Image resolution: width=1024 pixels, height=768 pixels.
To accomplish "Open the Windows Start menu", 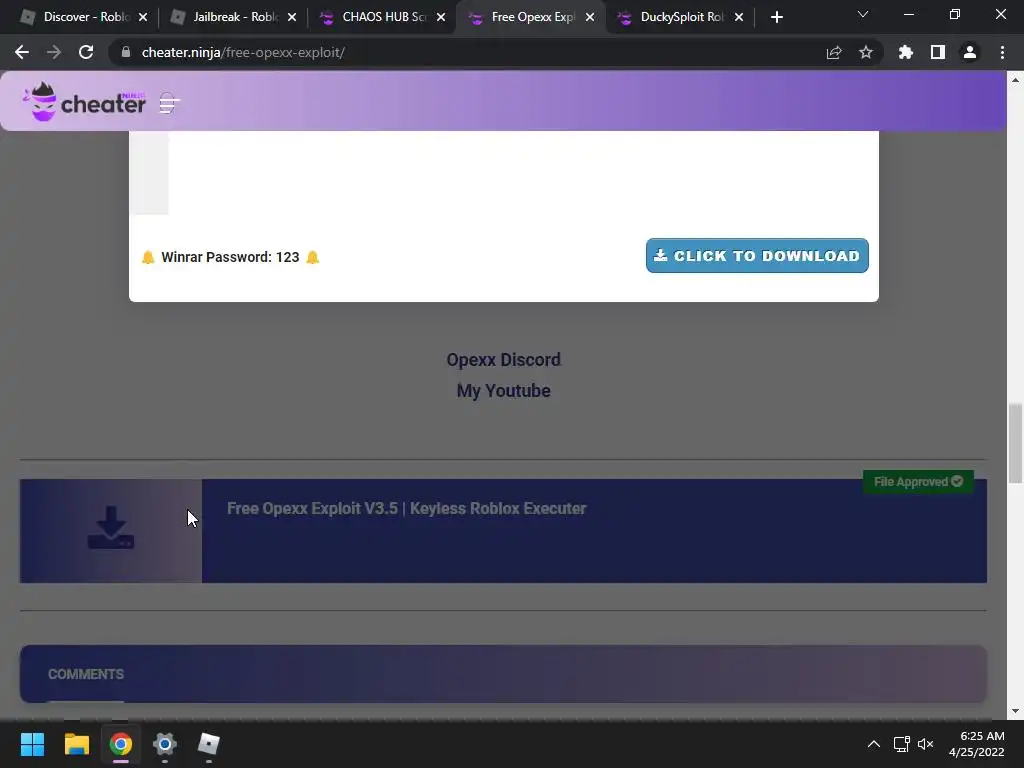I will pos(32,744).
